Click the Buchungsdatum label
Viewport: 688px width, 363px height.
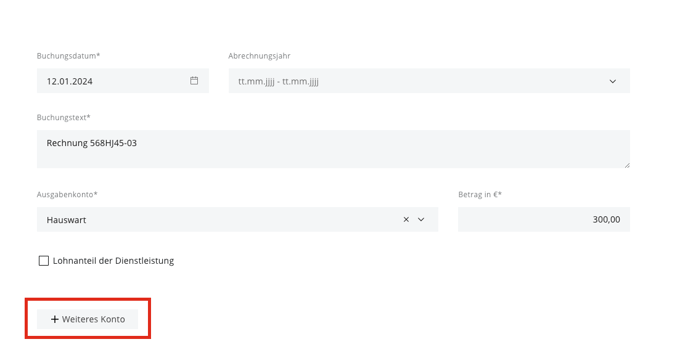(68, 56)
